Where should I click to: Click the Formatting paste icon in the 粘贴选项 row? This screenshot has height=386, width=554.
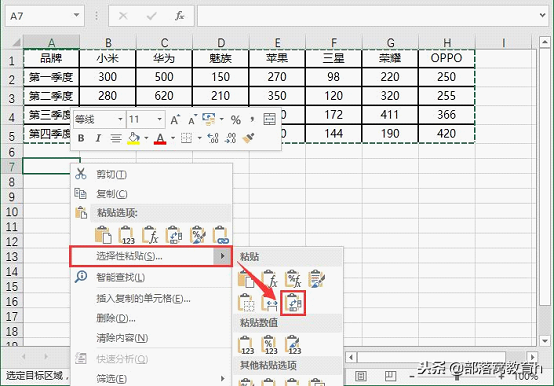pyautogui.click(x=198, y=235)
